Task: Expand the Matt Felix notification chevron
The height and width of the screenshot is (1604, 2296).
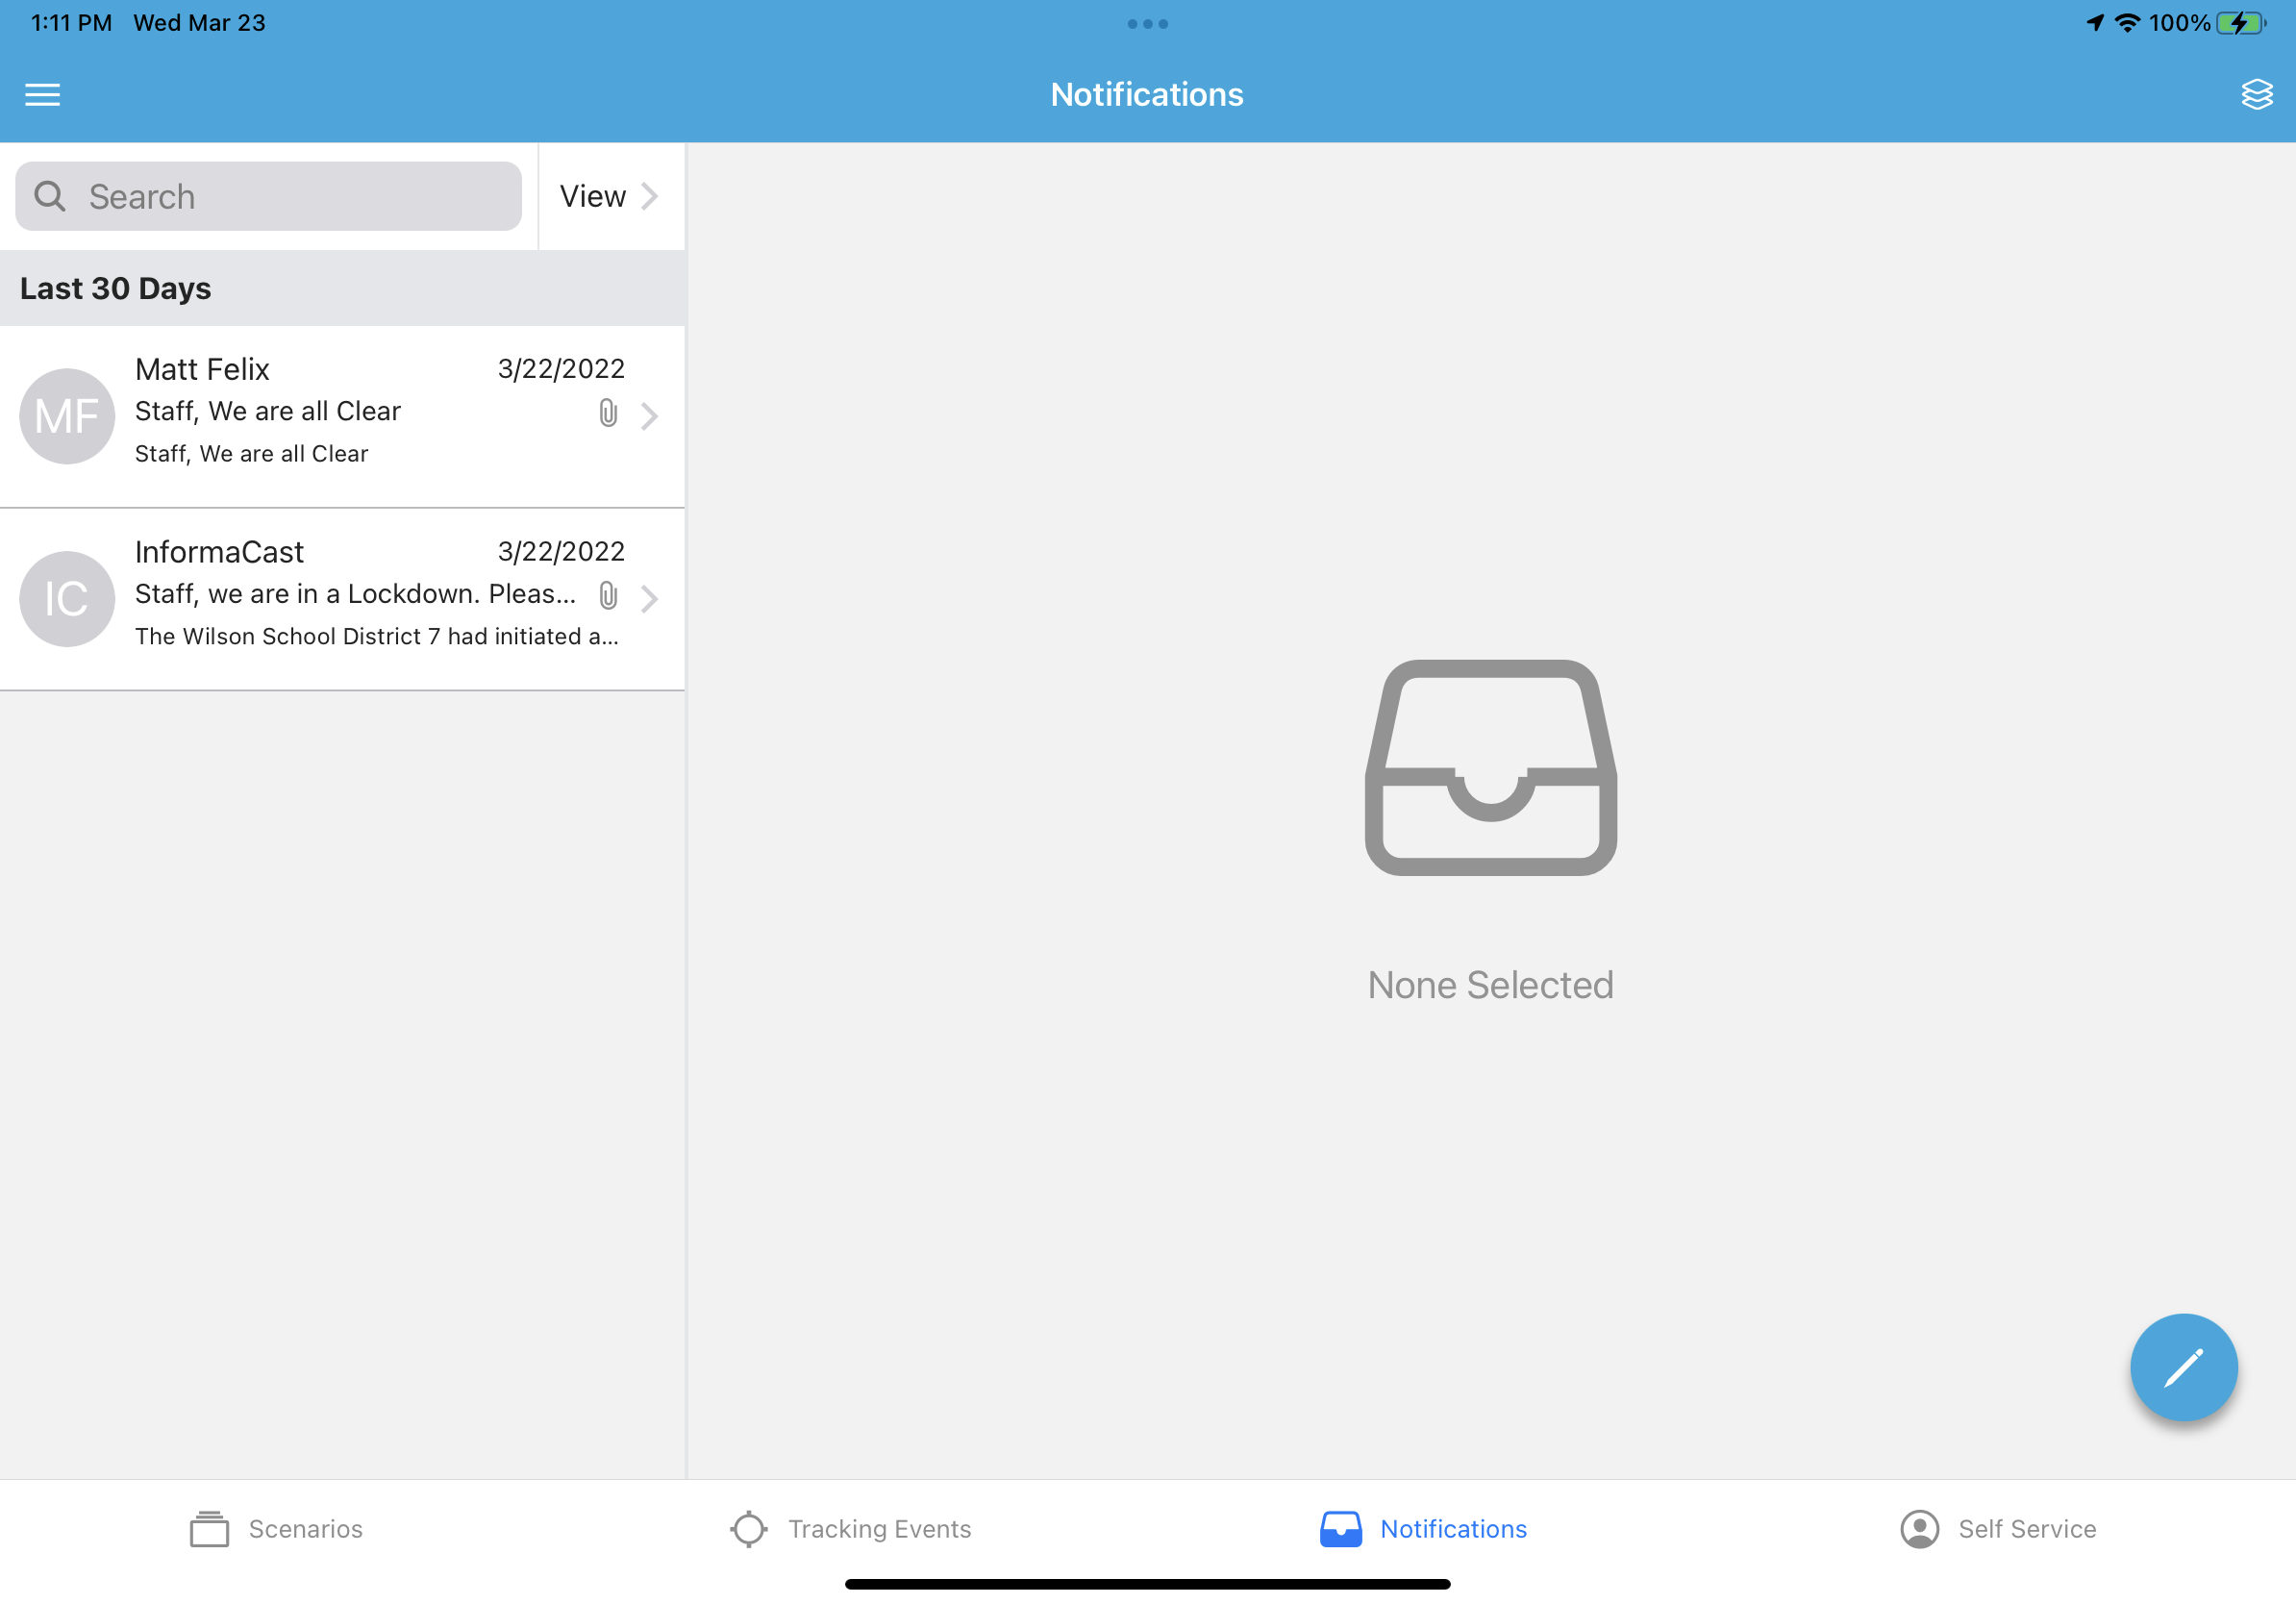Action: pyautogui.click(x=649, y=416)
